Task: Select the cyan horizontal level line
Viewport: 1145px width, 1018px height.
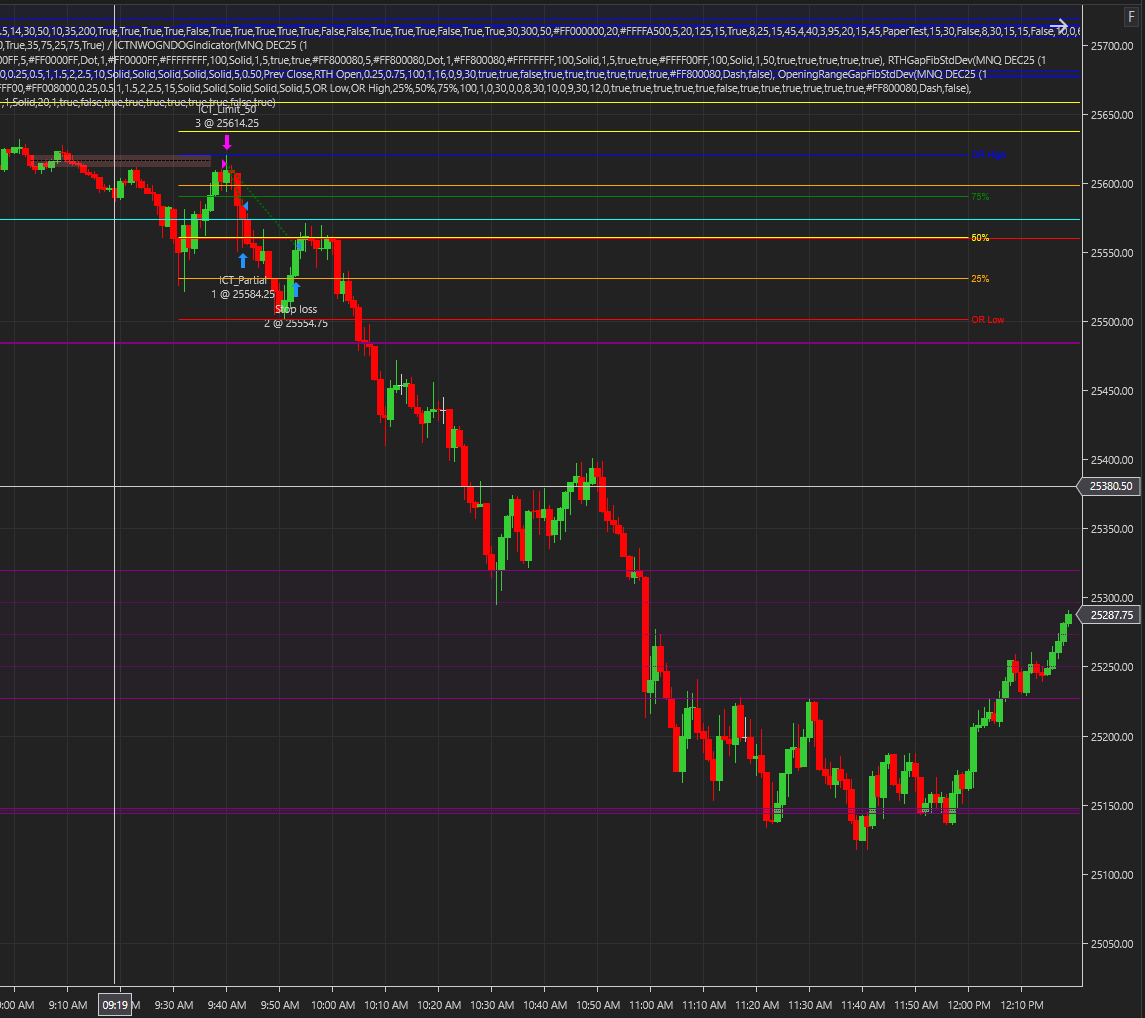Action: (540, 220)
